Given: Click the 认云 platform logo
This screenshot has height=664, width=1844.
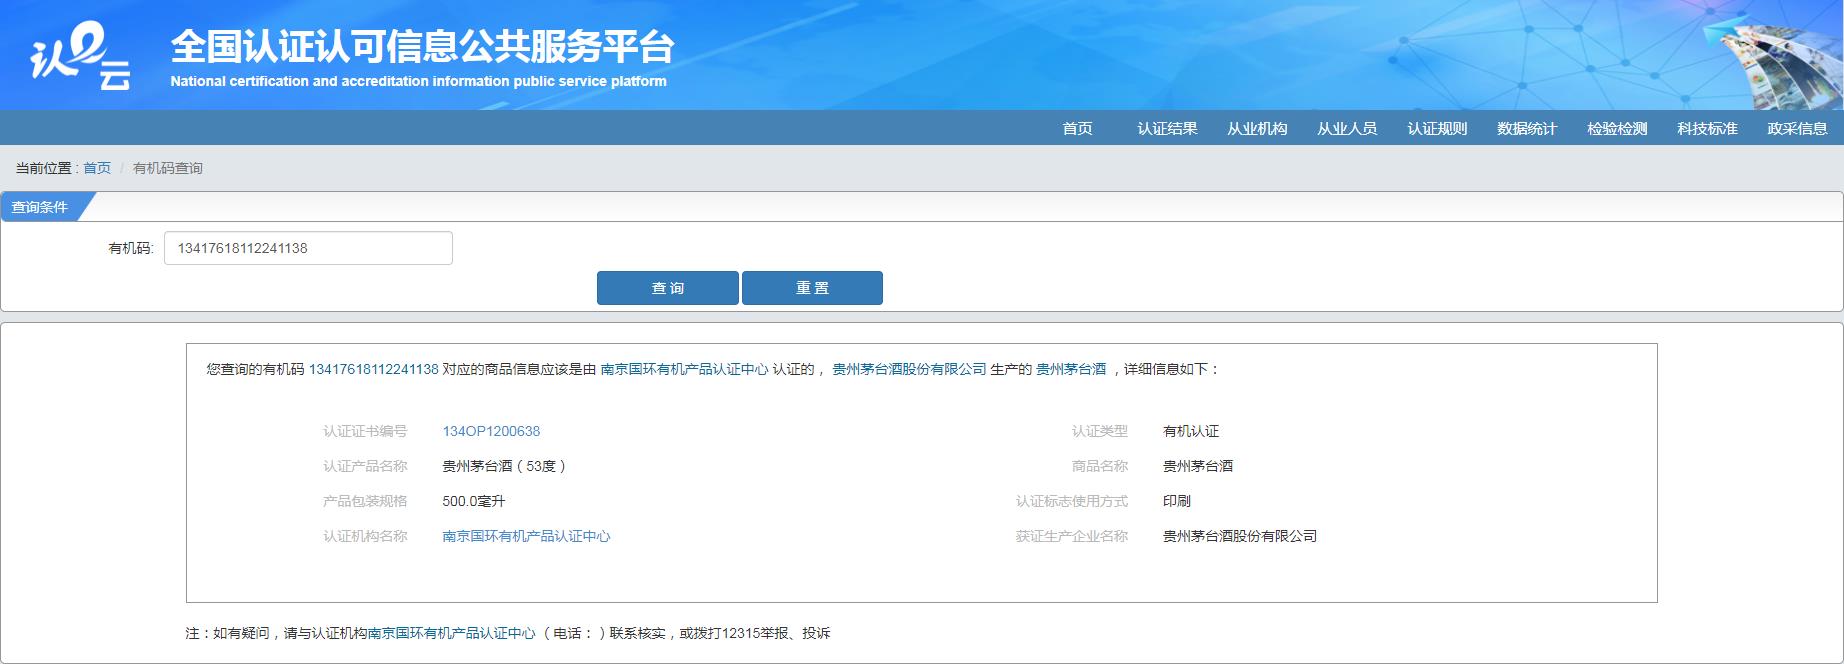Looking at the screenshot, I should 81,58.
